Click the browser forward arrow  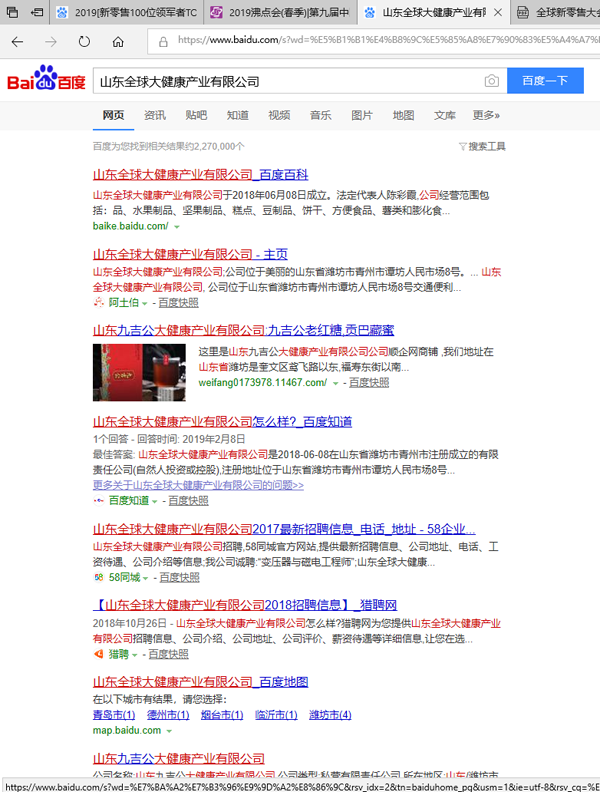coord(51,42)
